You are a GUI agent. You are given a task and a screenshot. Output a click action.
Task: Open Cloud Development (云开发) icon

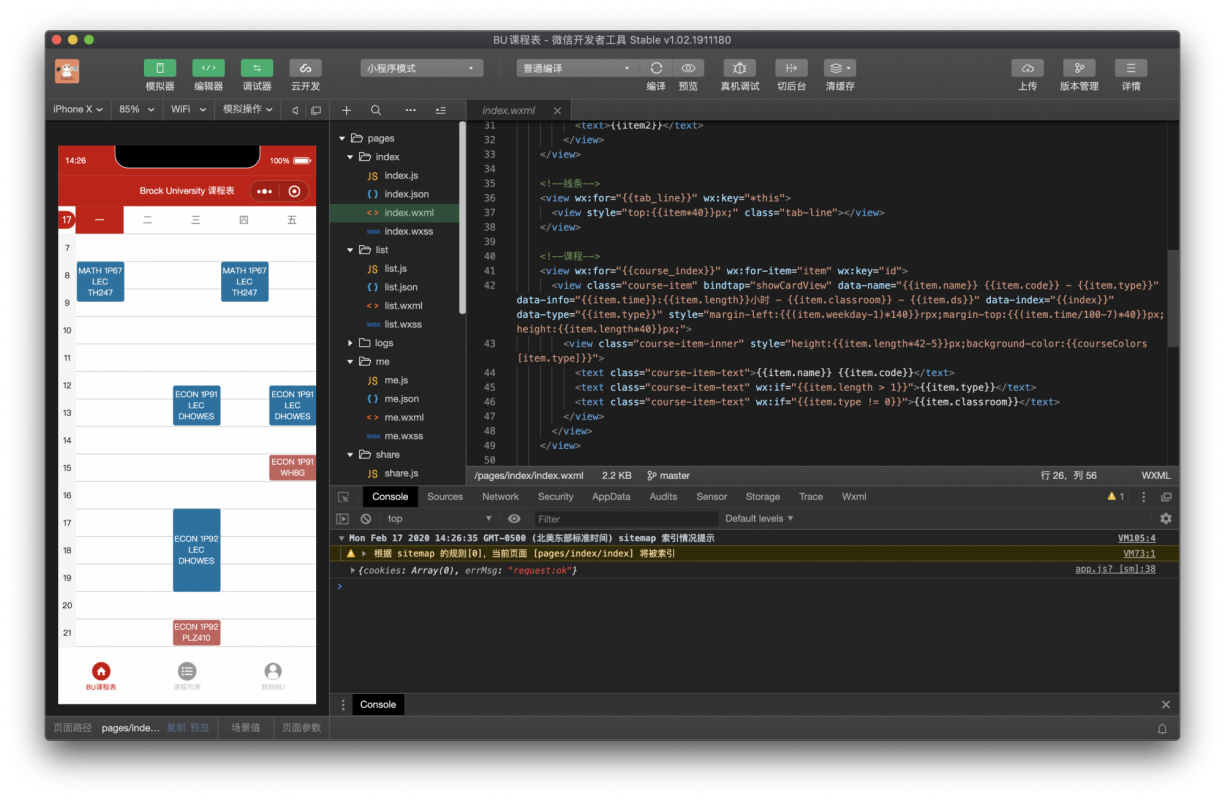click(x=305, y=68)
